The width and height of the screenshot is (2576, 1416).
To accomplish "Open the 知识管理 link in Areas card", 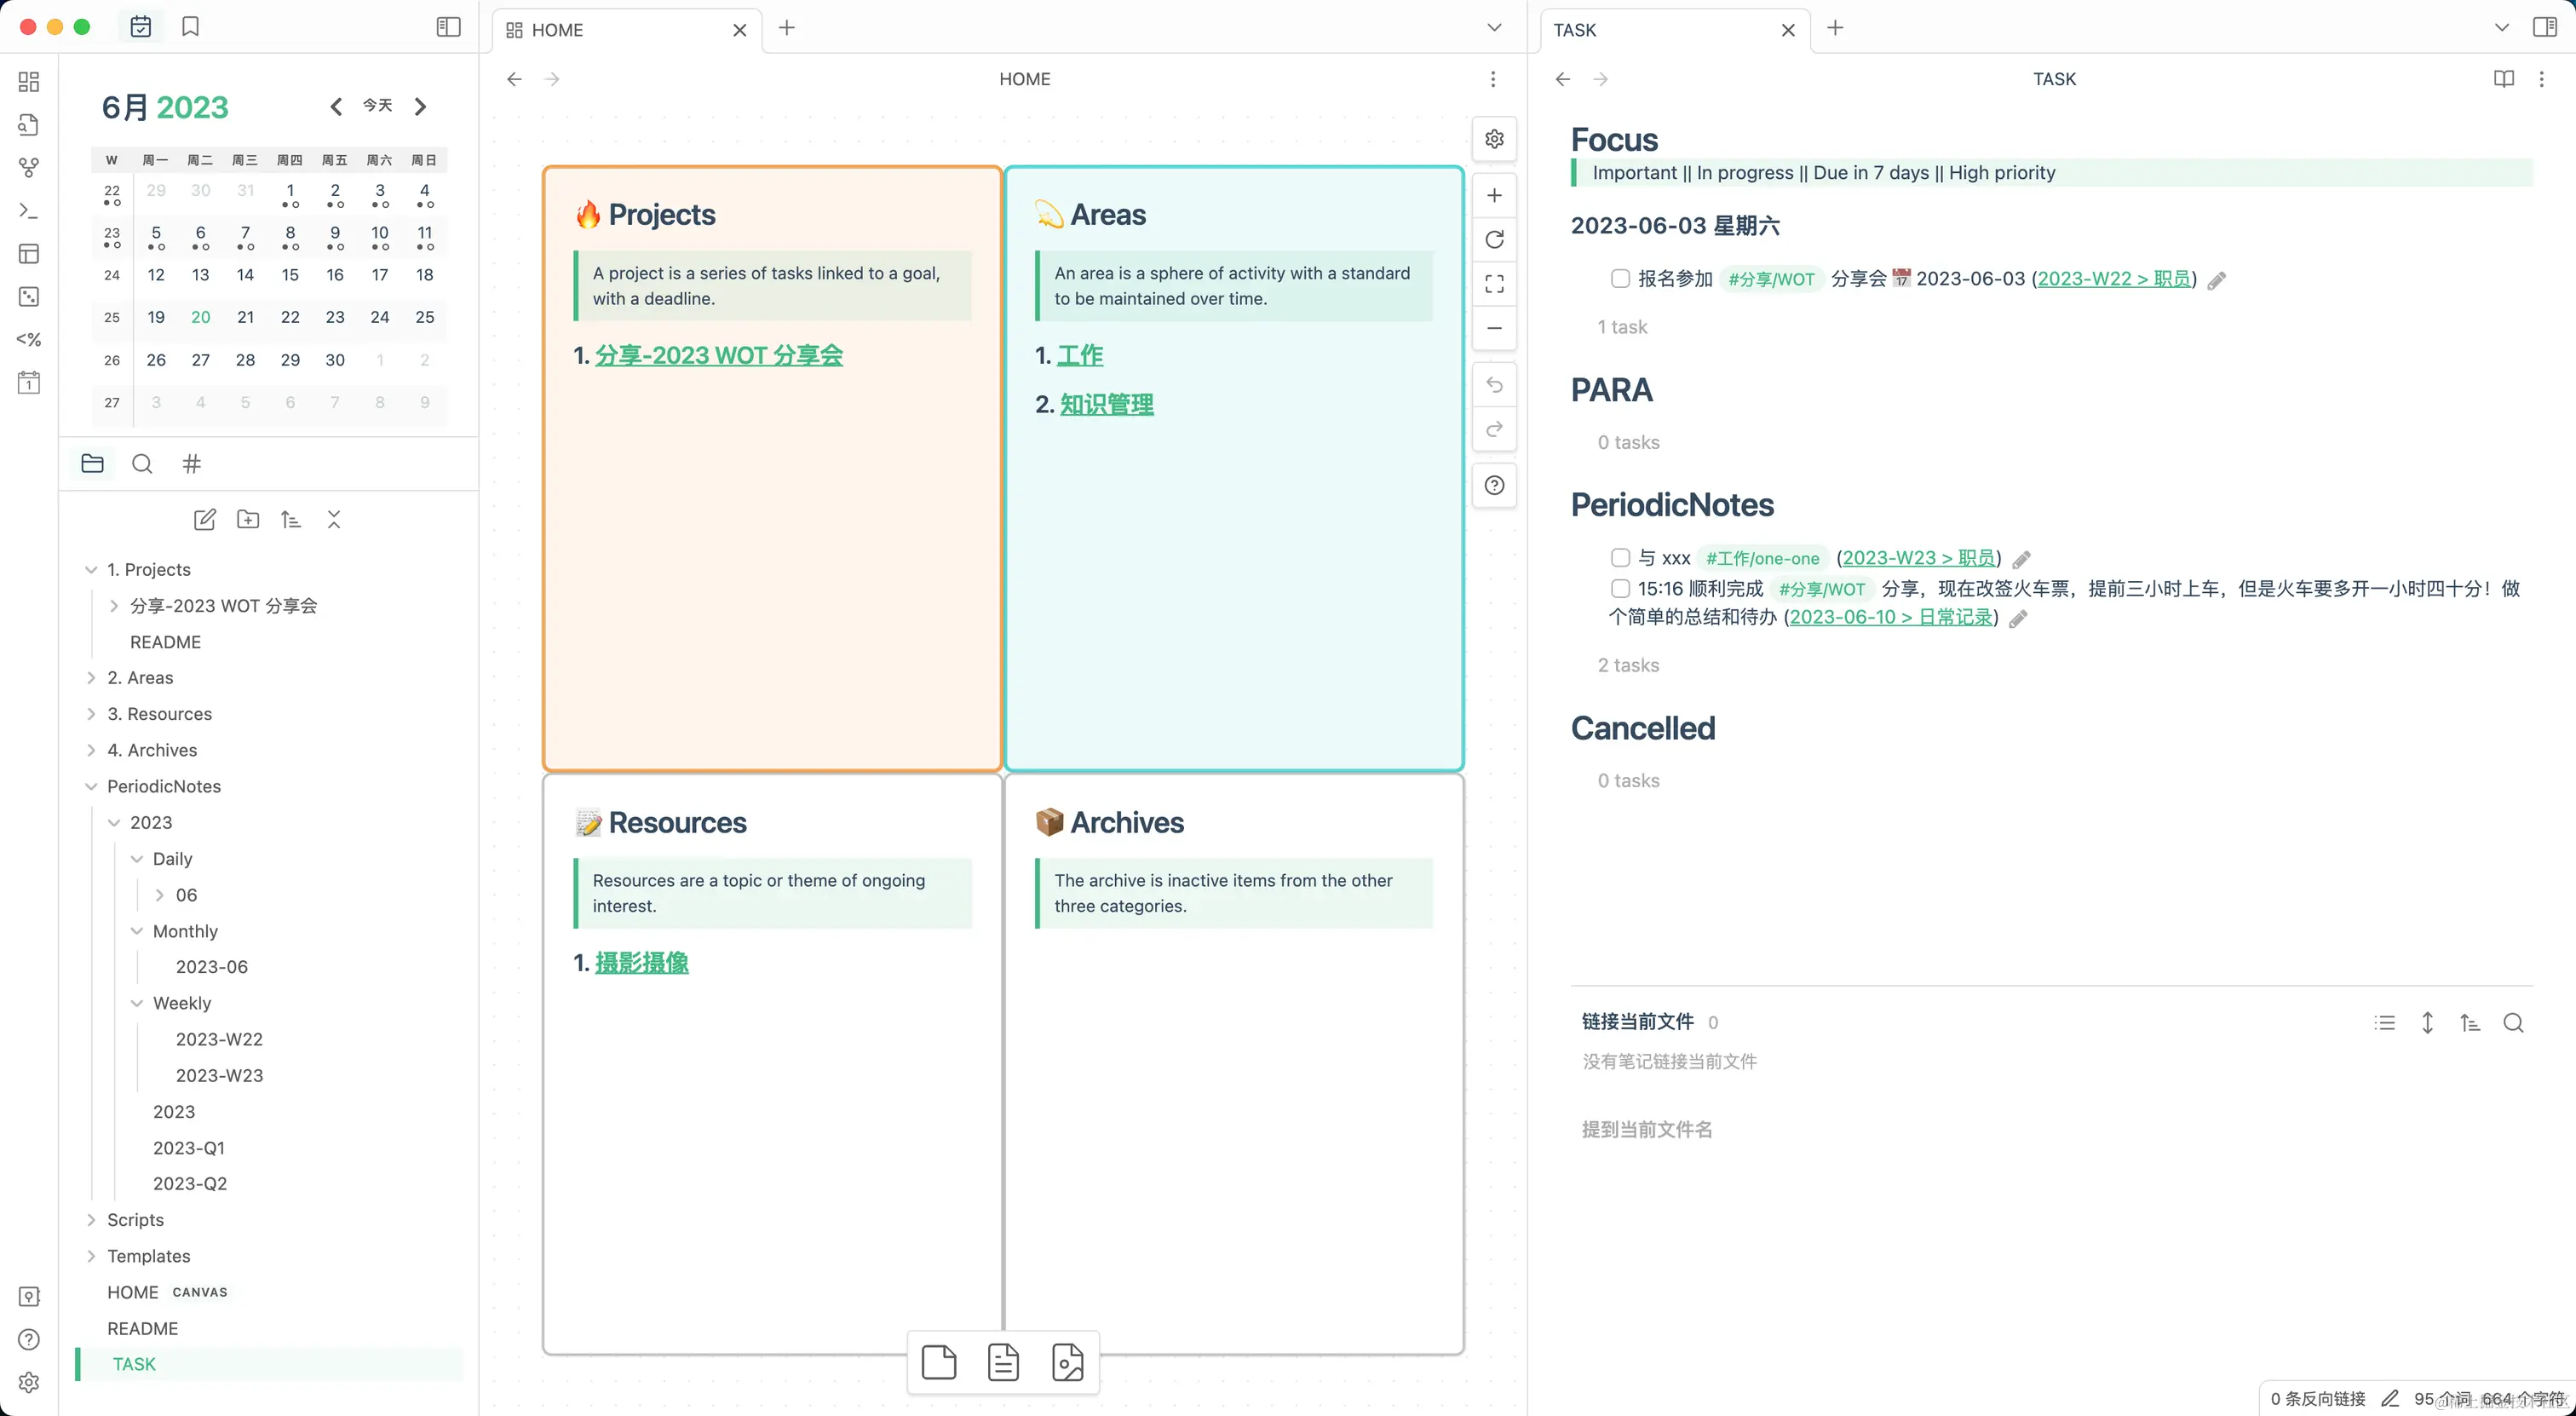I will pyautogui.click(x=1106, y=405).
